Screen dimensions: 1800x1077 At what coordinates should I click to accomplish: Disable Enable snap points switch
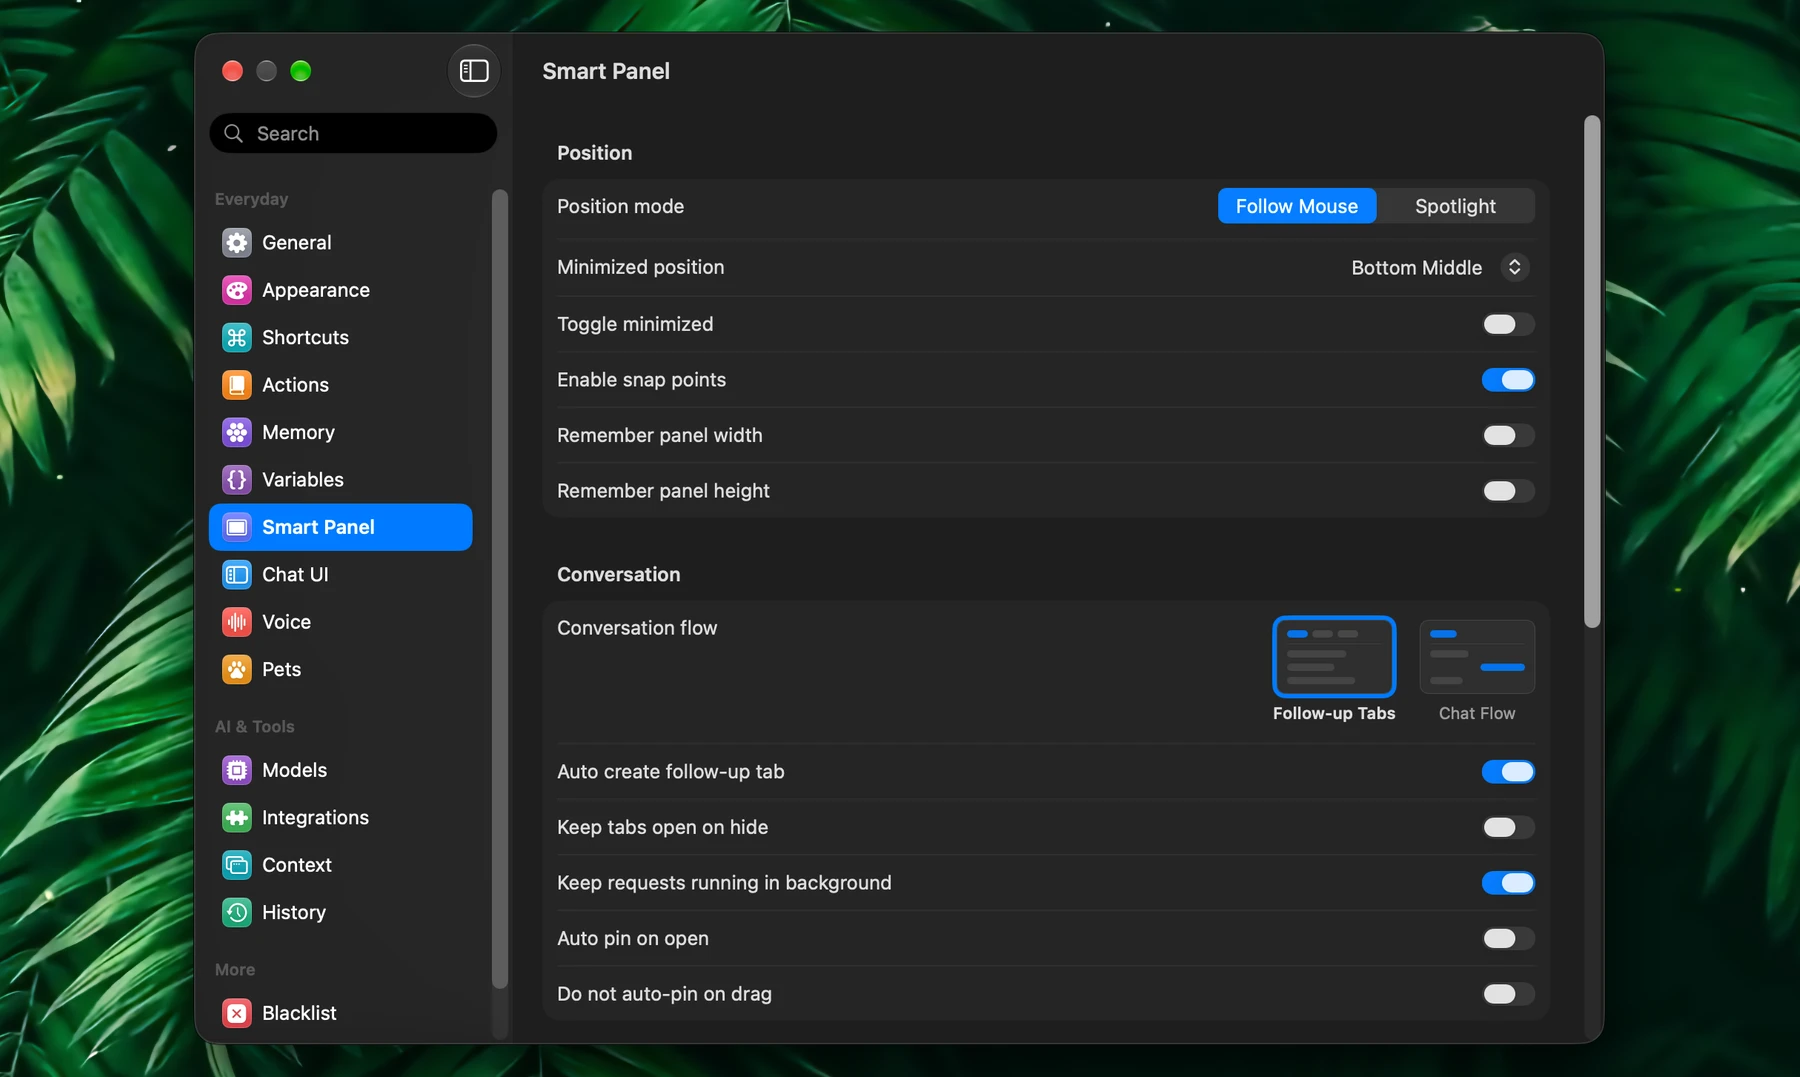coord(1508,380)
